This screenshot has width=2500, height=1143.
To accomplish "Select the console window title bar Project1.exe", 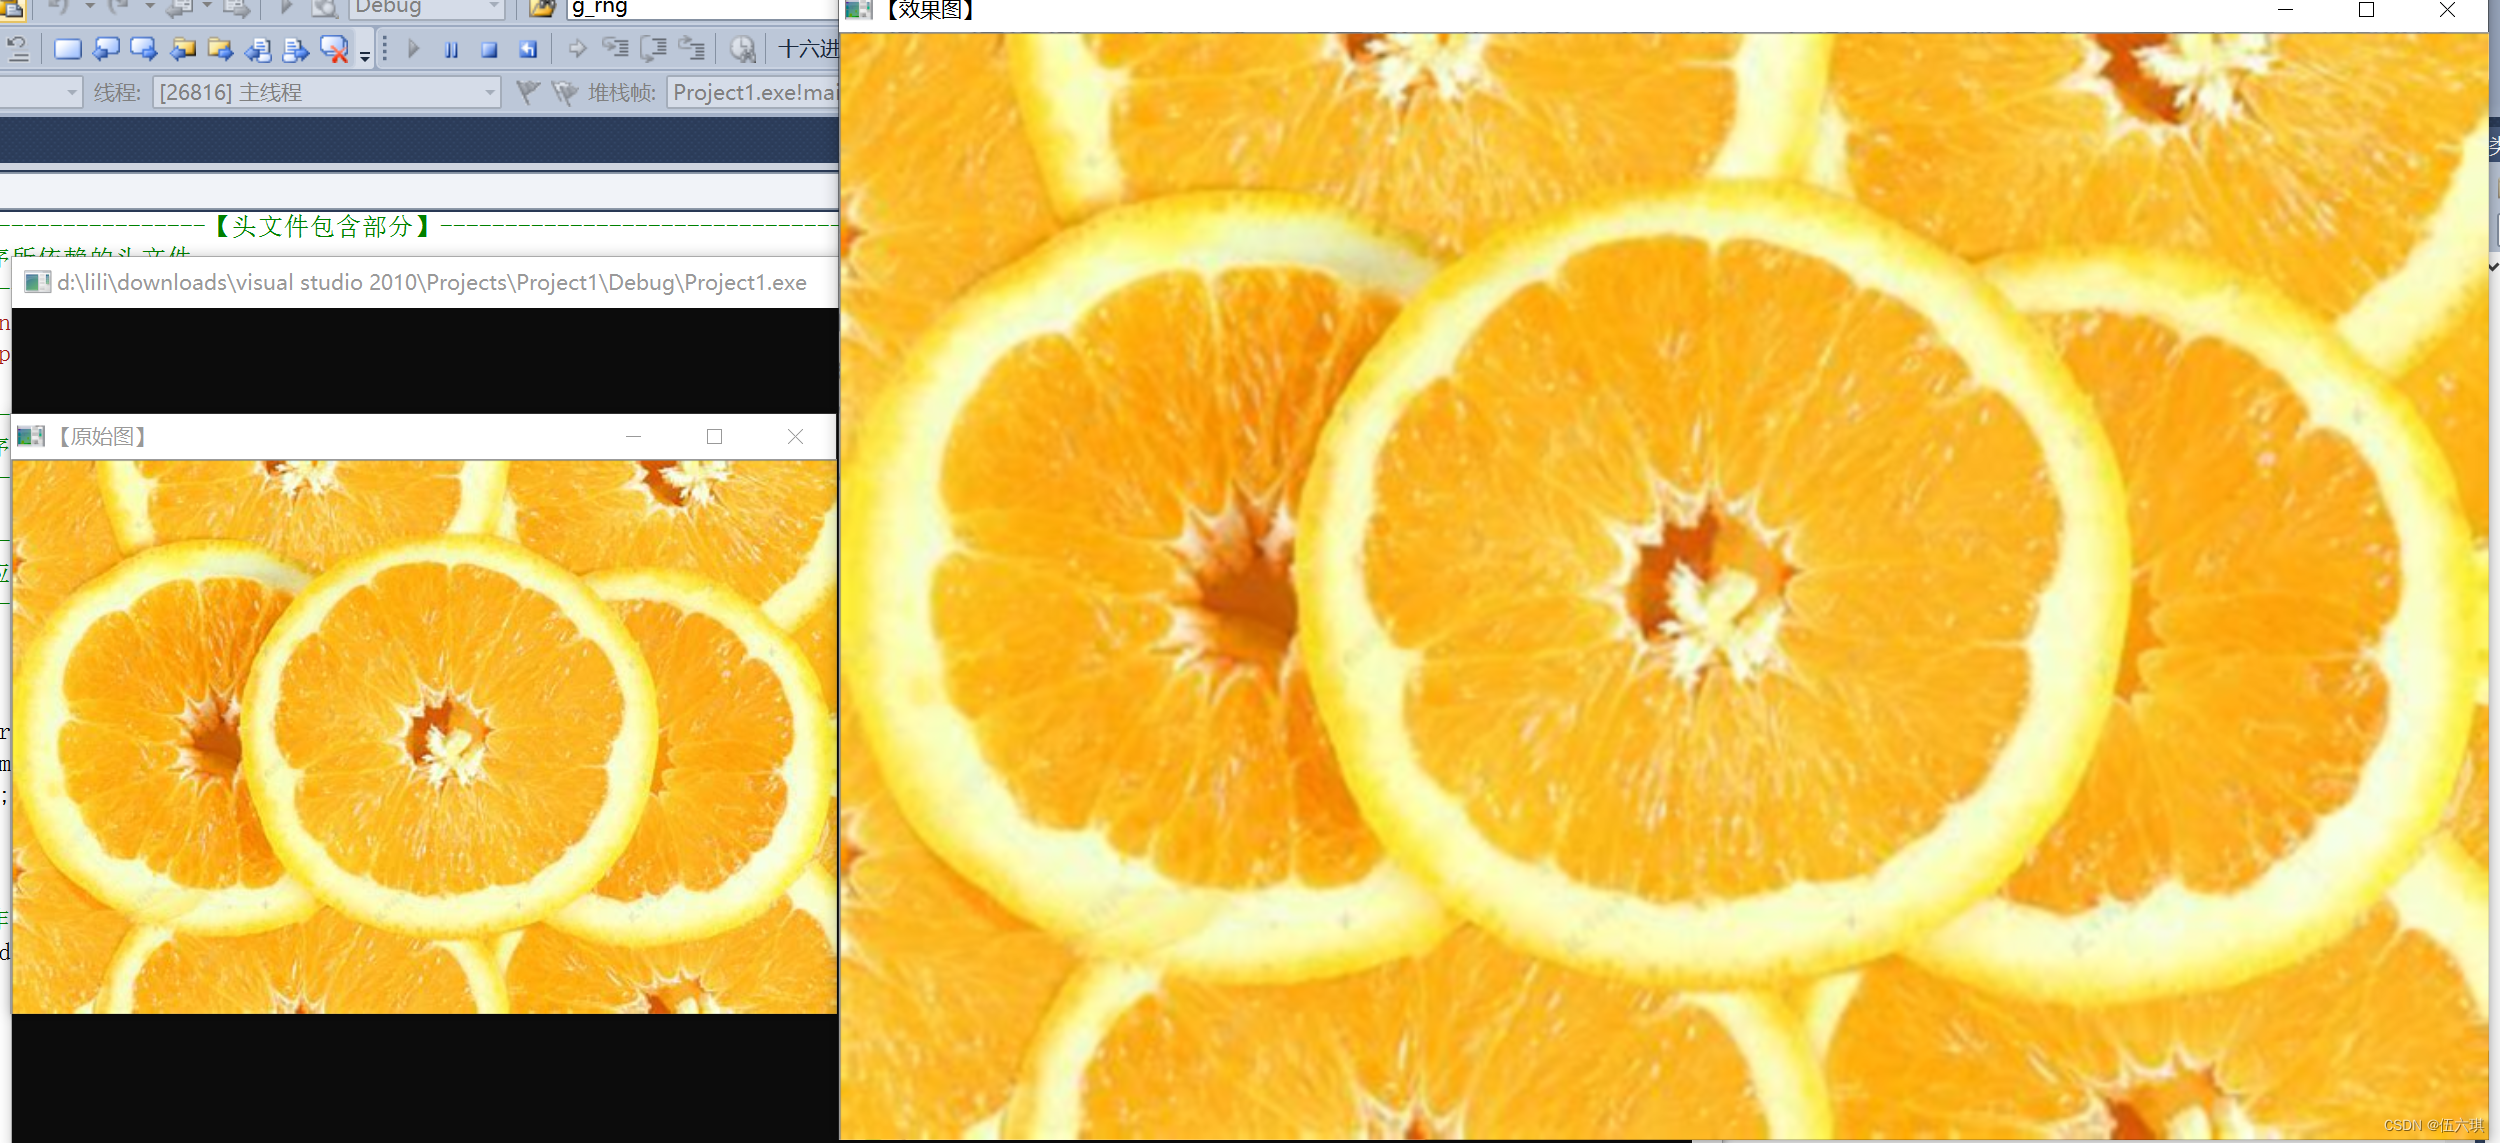I will coord(425,283).
